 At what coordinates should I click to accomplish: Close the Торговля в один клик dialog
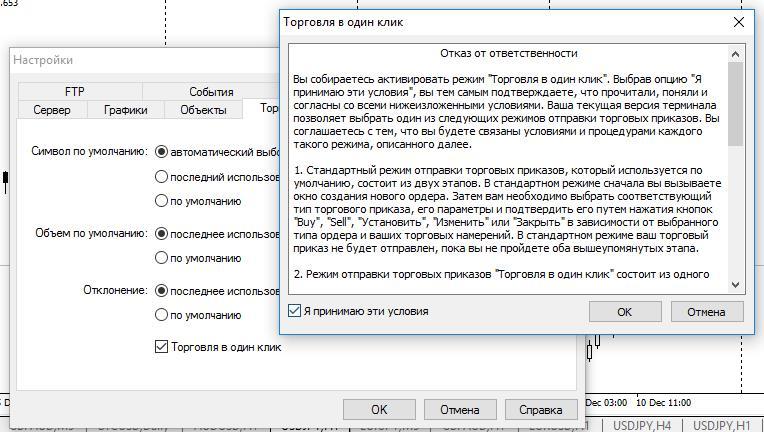pos(739,21)
